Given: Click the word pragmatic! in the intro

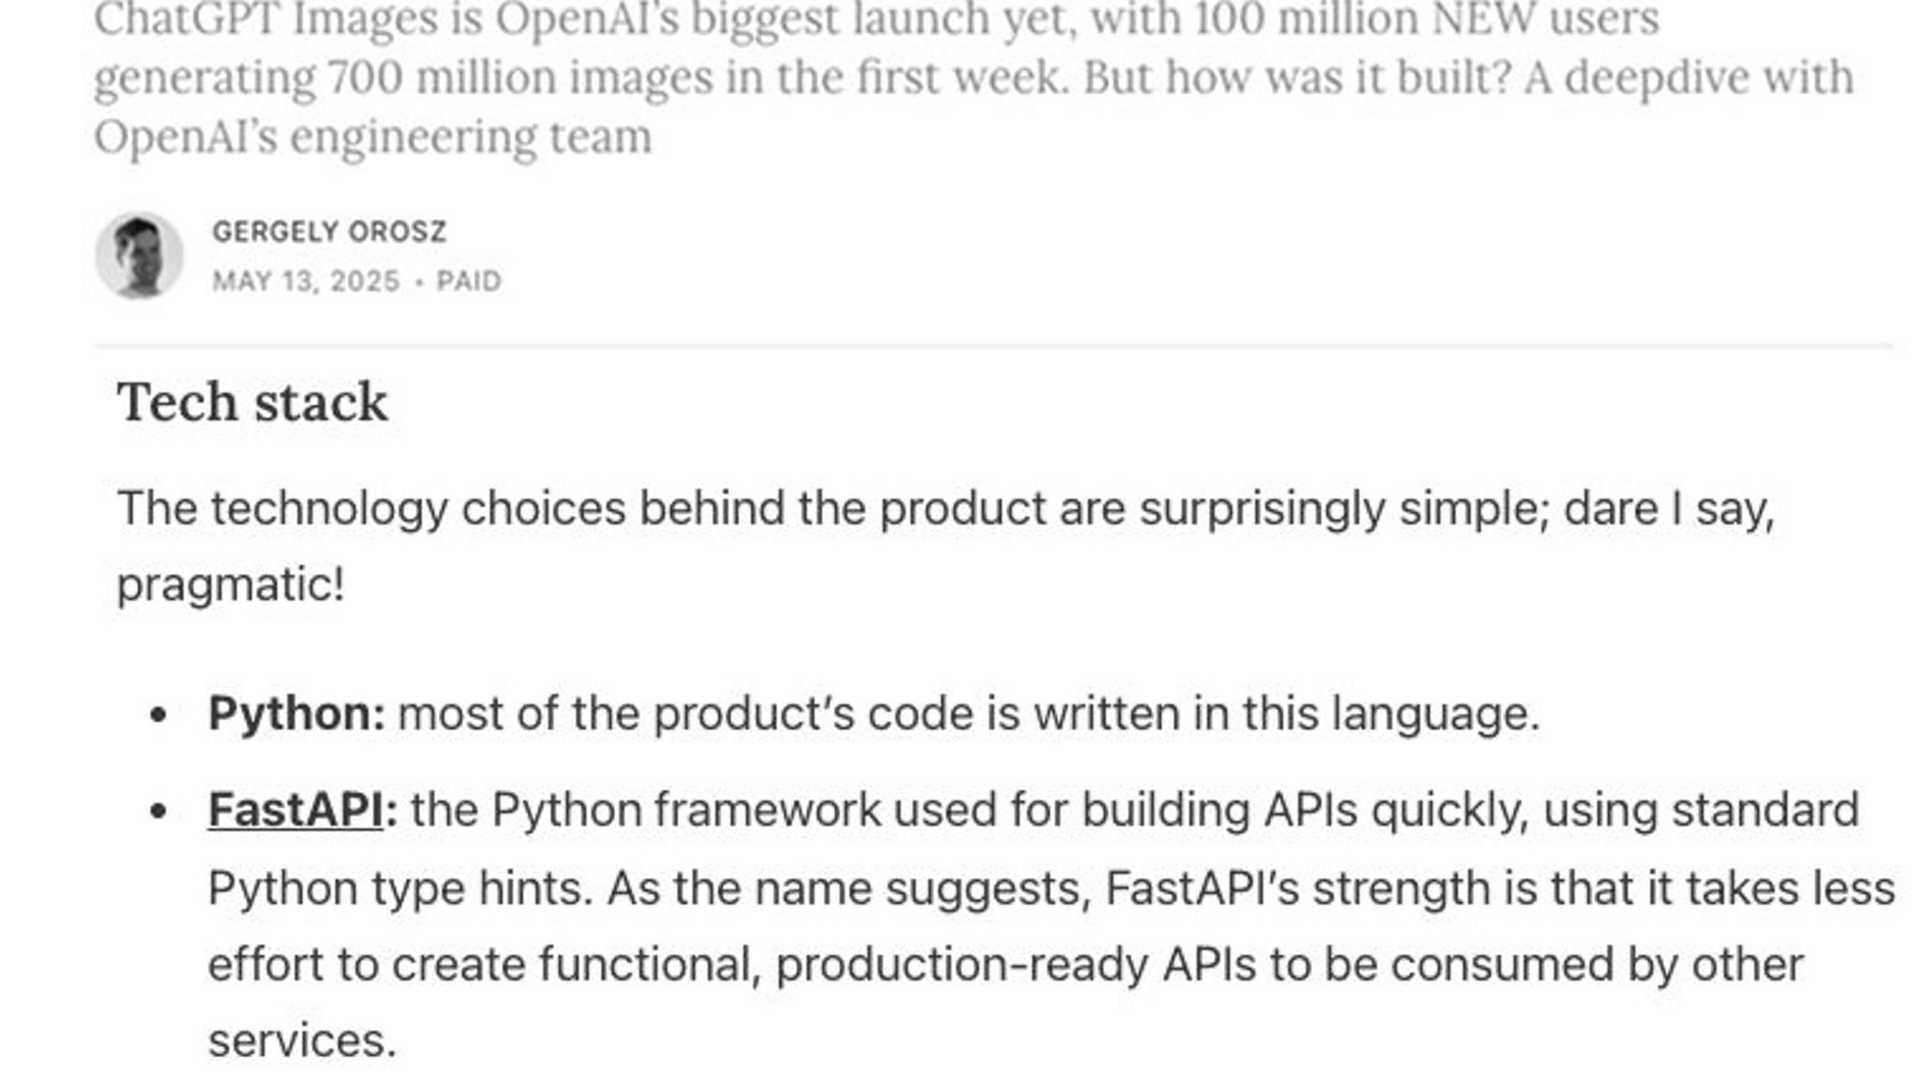Looking at the screenshot, I should click(x=231, y=585).
